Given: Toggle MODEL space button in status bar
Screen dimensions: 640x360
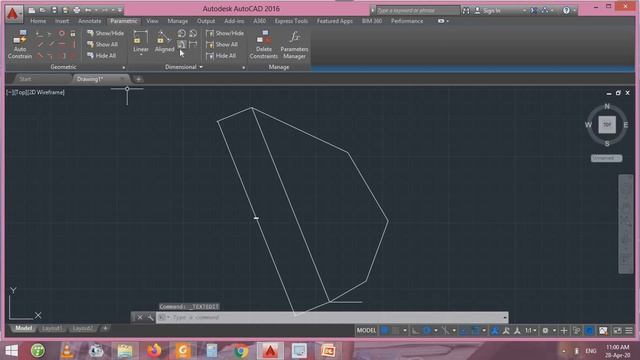Looking at the screenshot, I should (x=366, y=330).
